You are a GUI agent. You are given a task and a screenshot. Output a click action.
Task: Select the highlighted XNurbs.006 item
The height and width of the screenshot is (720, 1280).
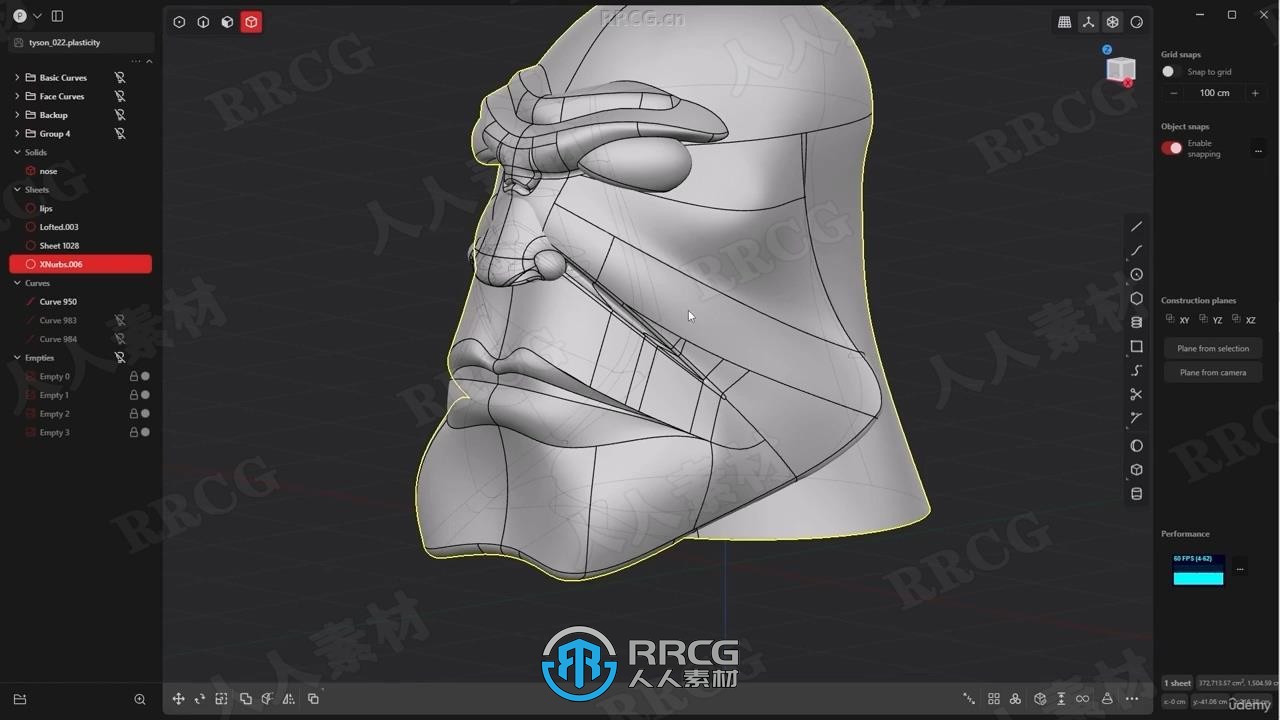[x=80, y=264]
